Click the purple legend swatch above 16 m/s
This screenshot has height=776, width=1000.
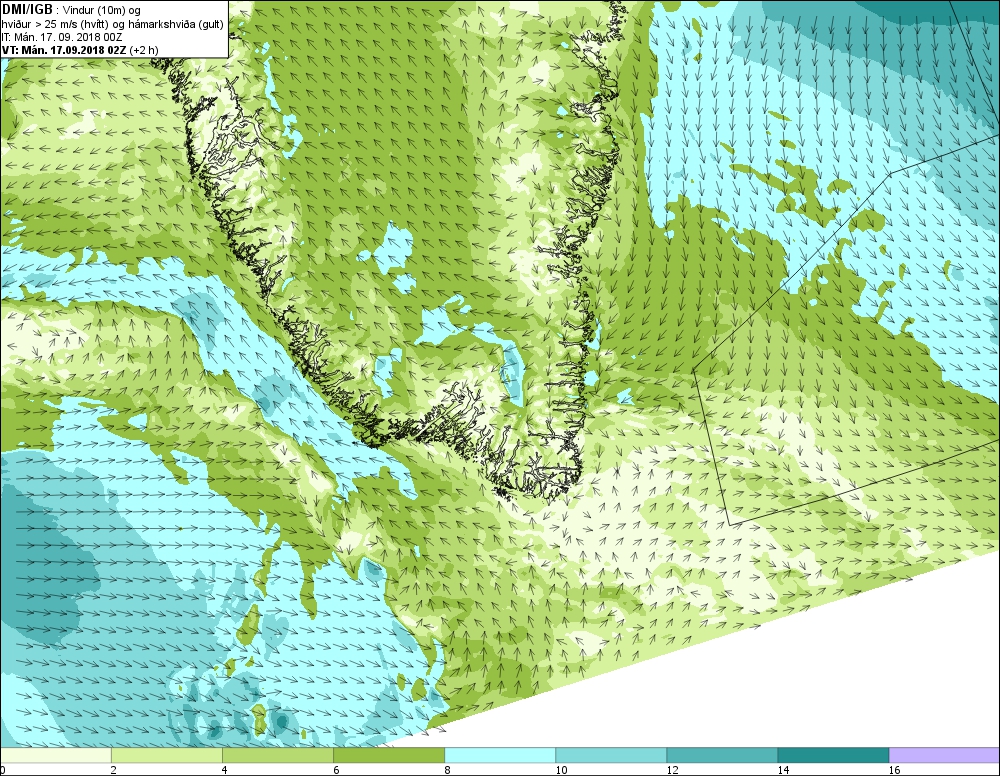click(944, 755)
